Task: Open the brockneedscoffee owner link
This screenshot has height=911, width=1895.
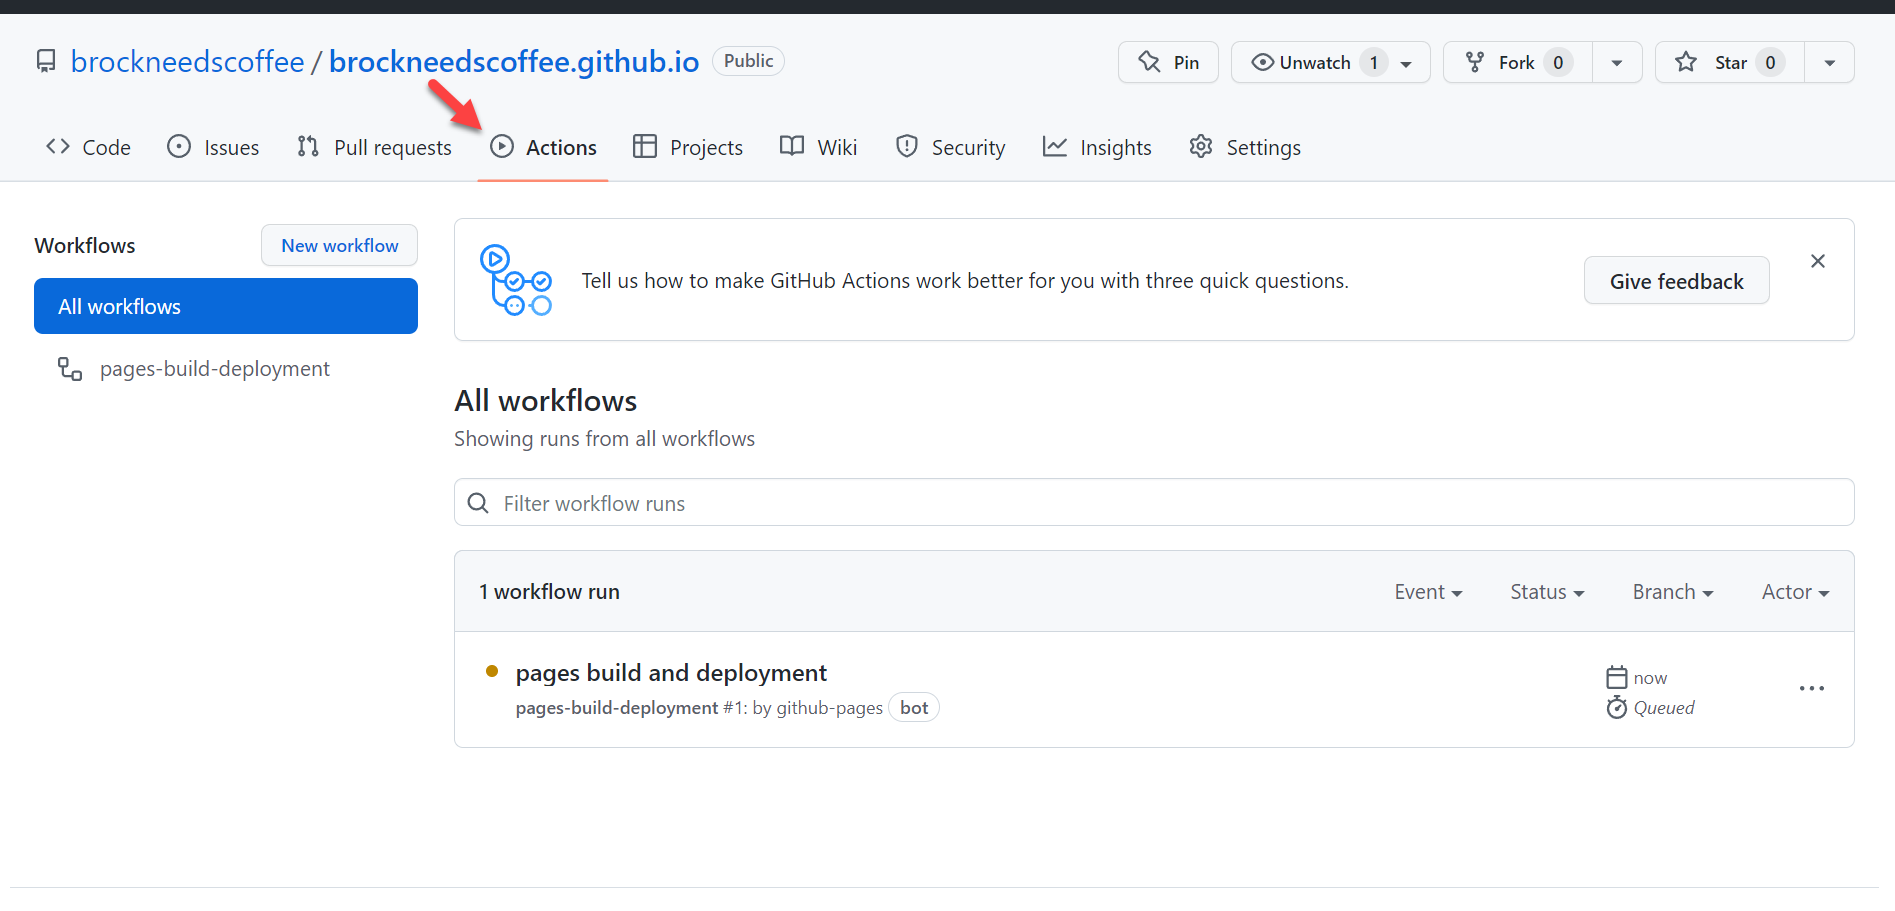Action: pos(187,62)
